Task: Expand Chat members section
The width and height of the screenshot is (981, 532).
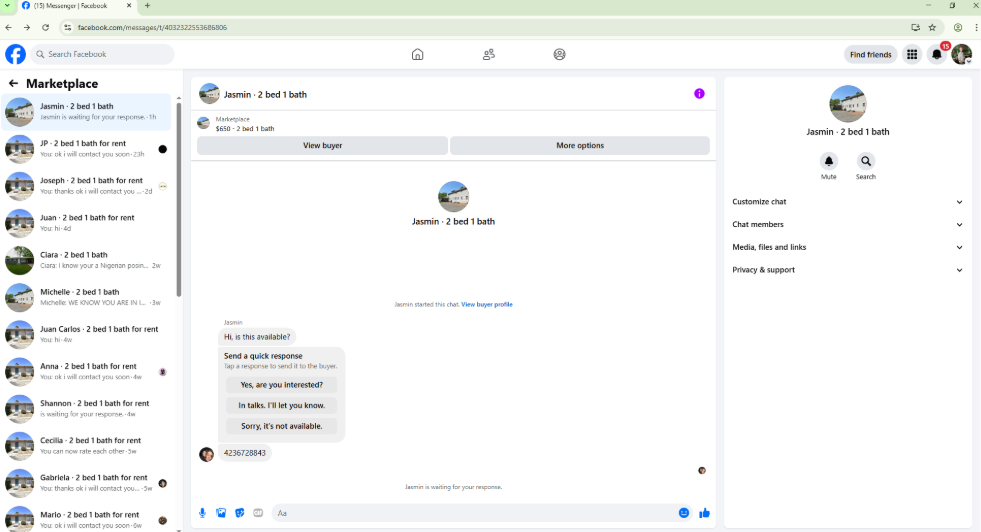Action: [847, 224]
